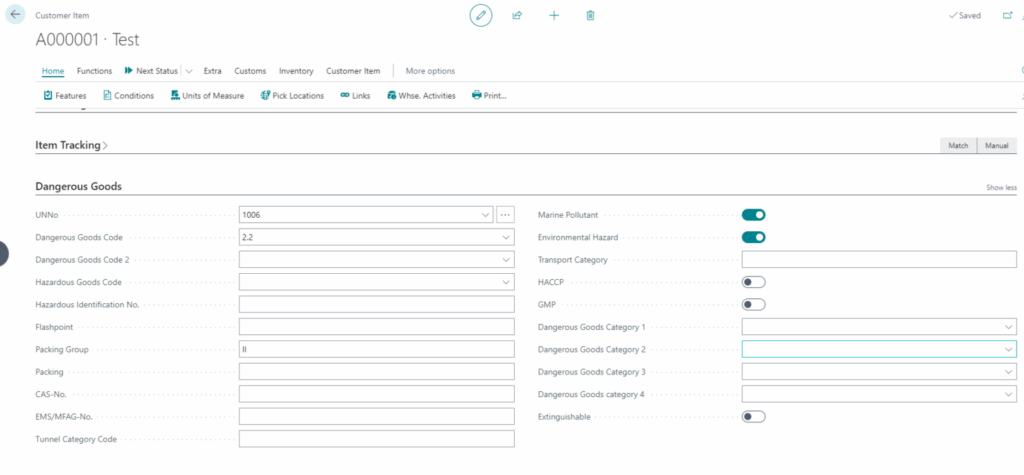Screen dimensions: 1024x475
Task: Click the Match button
Action: [958, 146]
